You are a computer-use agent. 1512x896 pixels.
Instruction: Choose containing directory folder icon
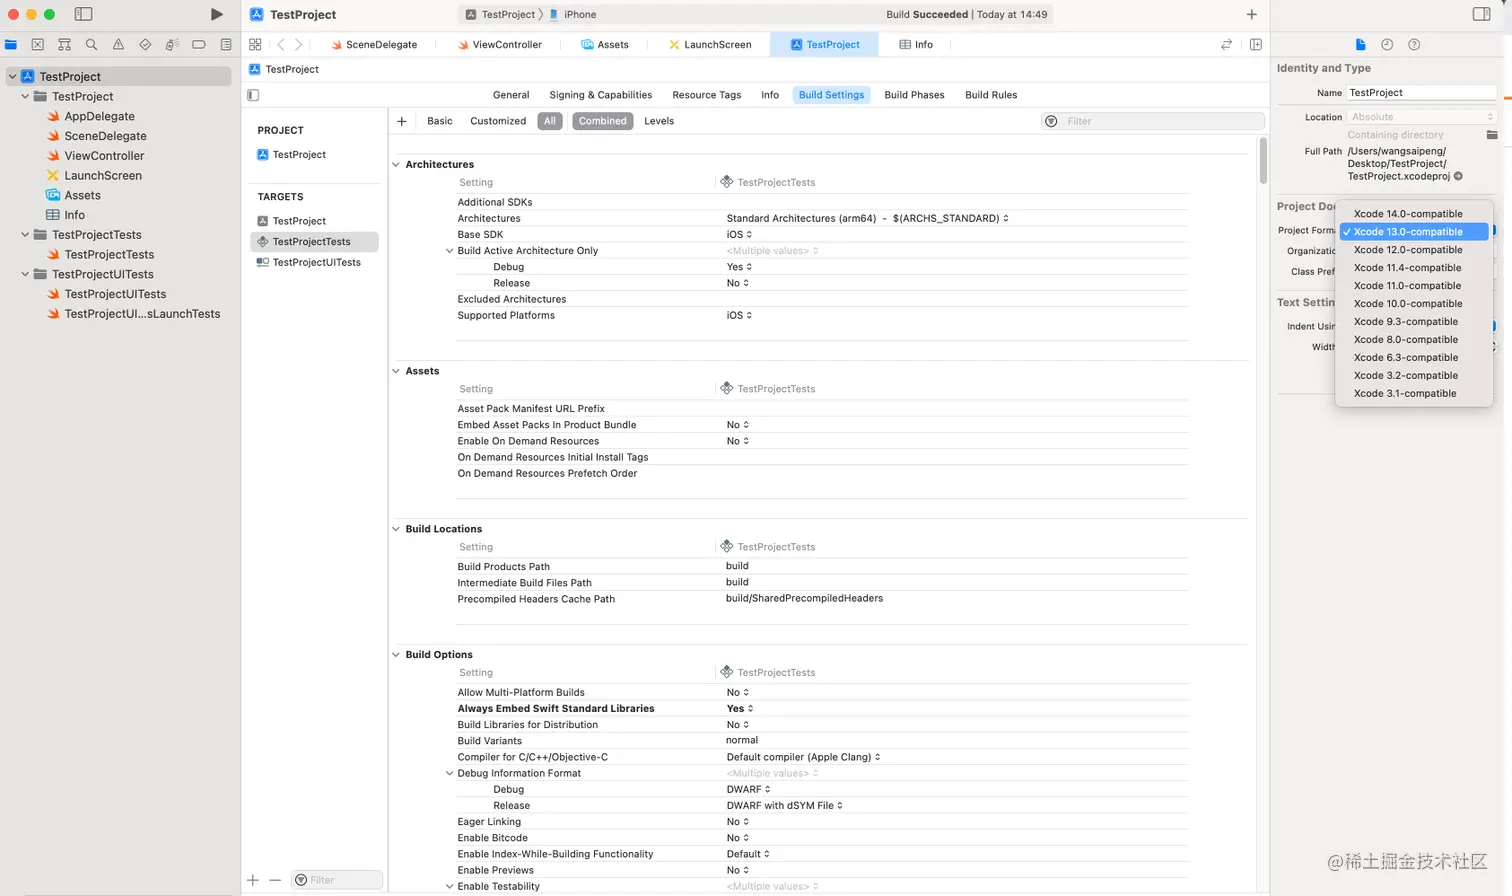[x=1491, y=135]
